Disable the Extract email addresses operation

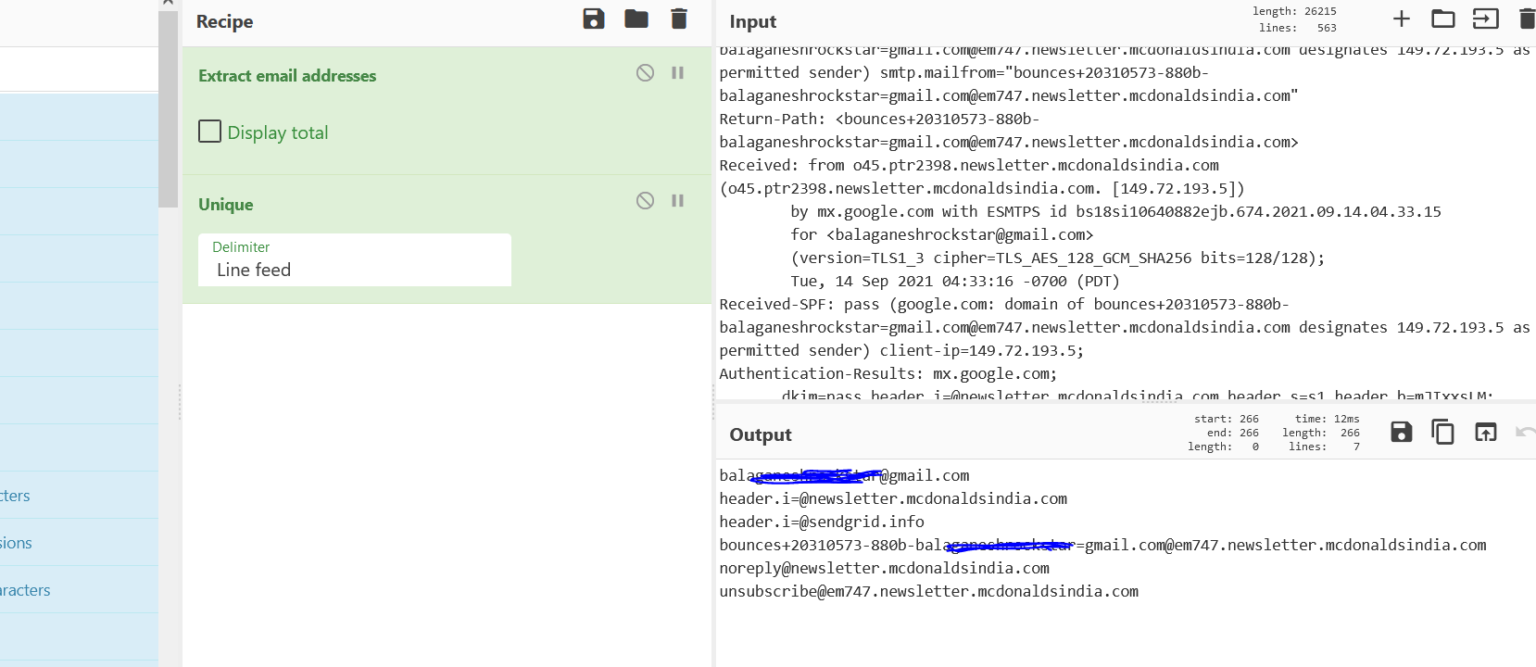(x=645, y=73)
